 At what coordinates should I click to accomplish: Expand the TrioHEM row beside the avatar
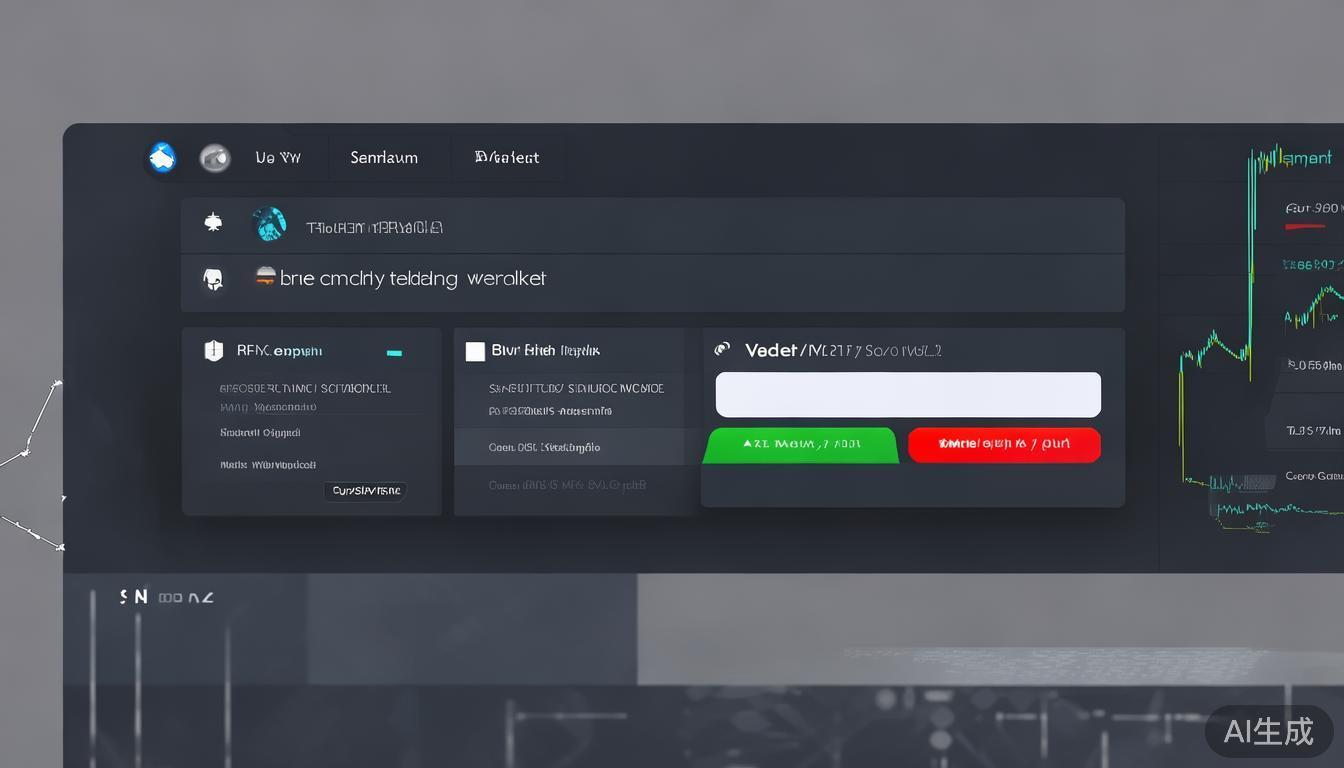point(374,227)
